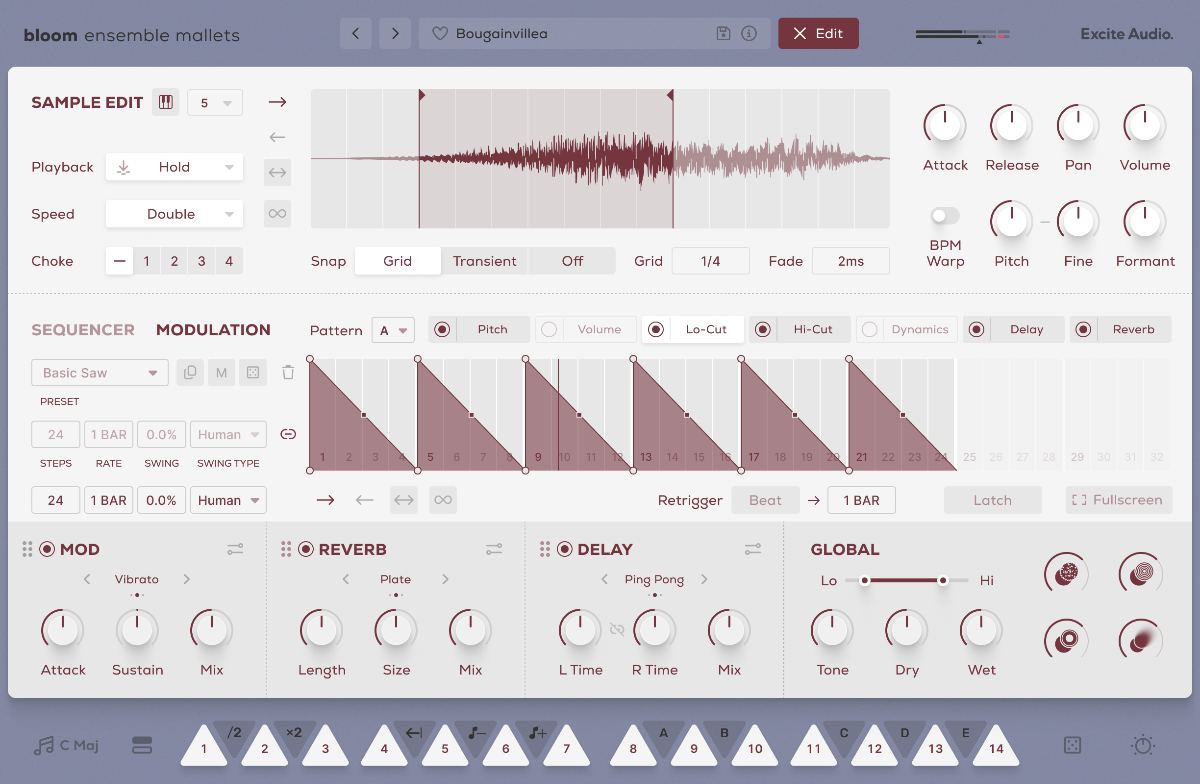
Task: Switch to next MOD type after Vibrato
Action: (186, 579)
